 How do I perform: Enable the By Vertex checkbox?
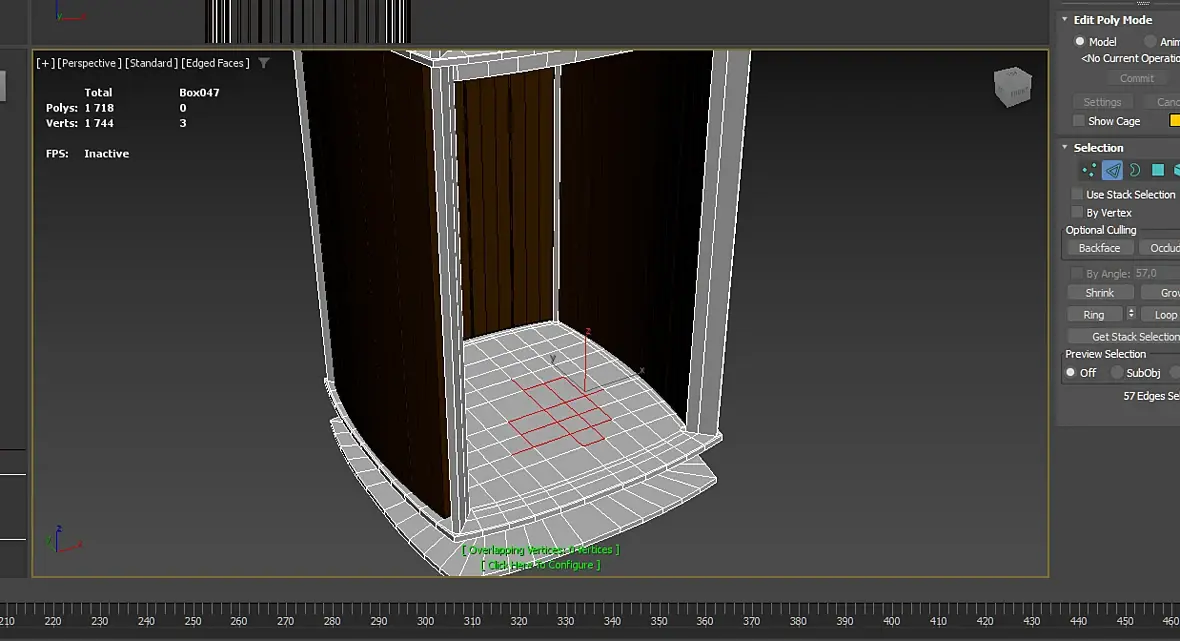point(1077,213)
